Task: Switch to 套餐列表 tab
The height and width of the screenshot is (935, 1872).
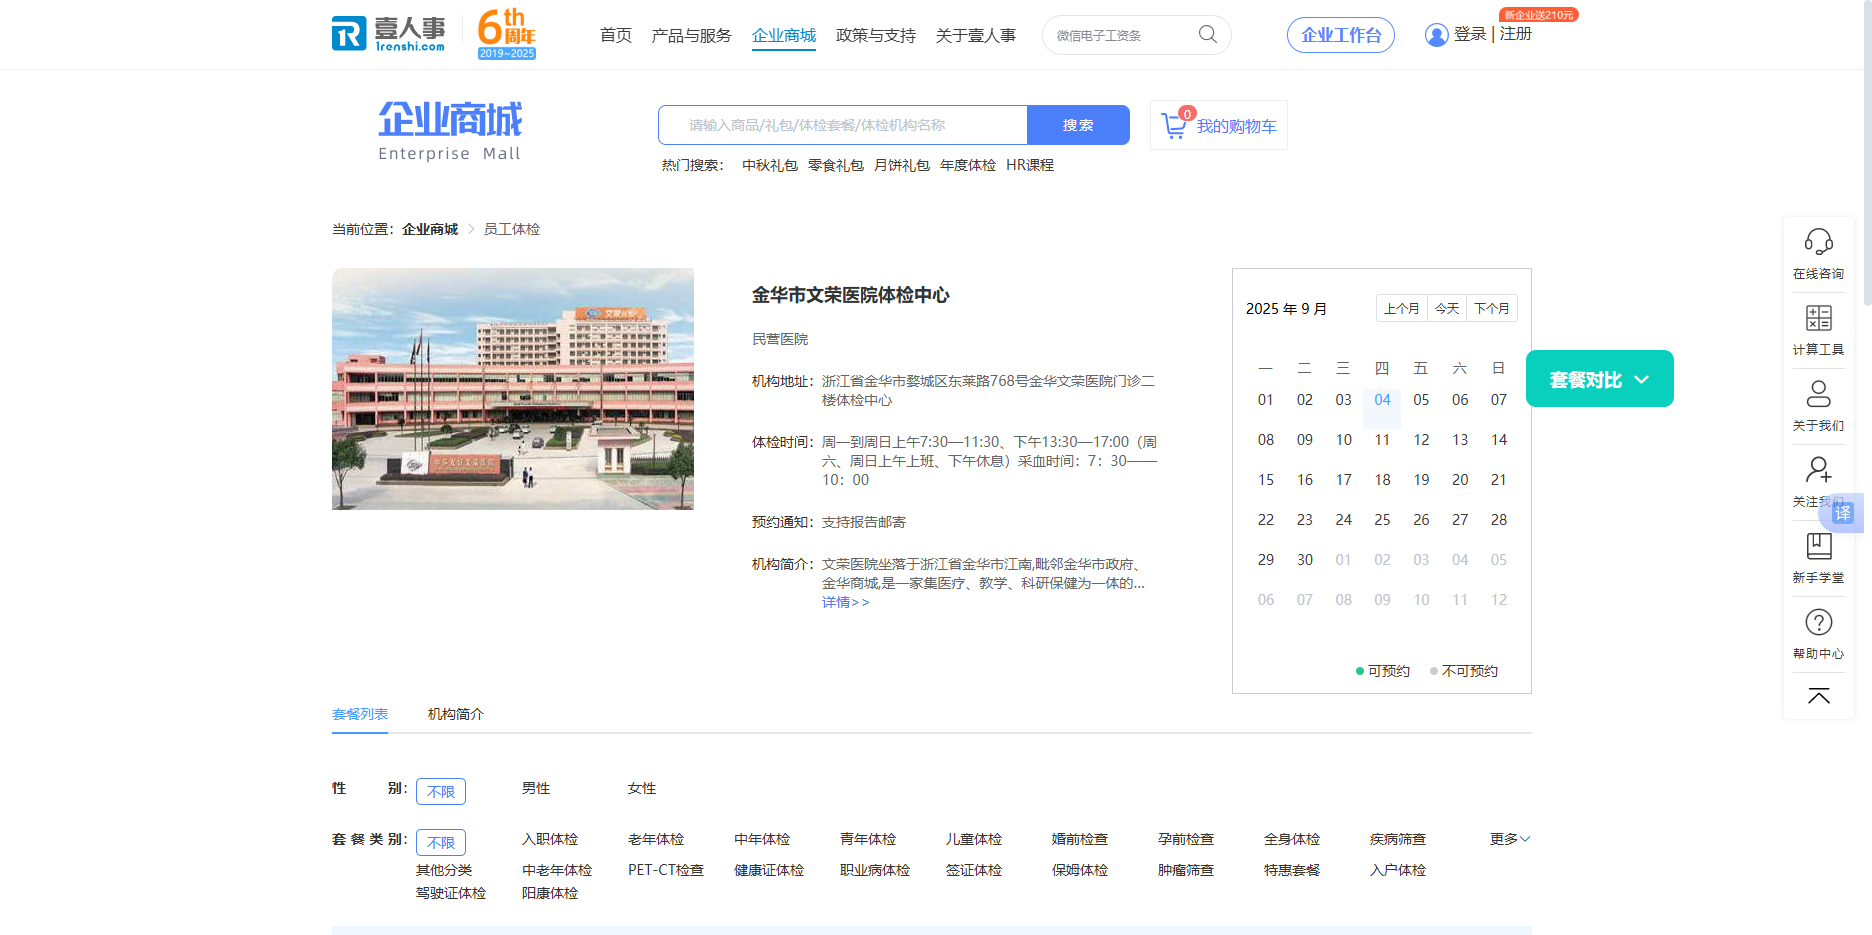Action: coord(360,714)
